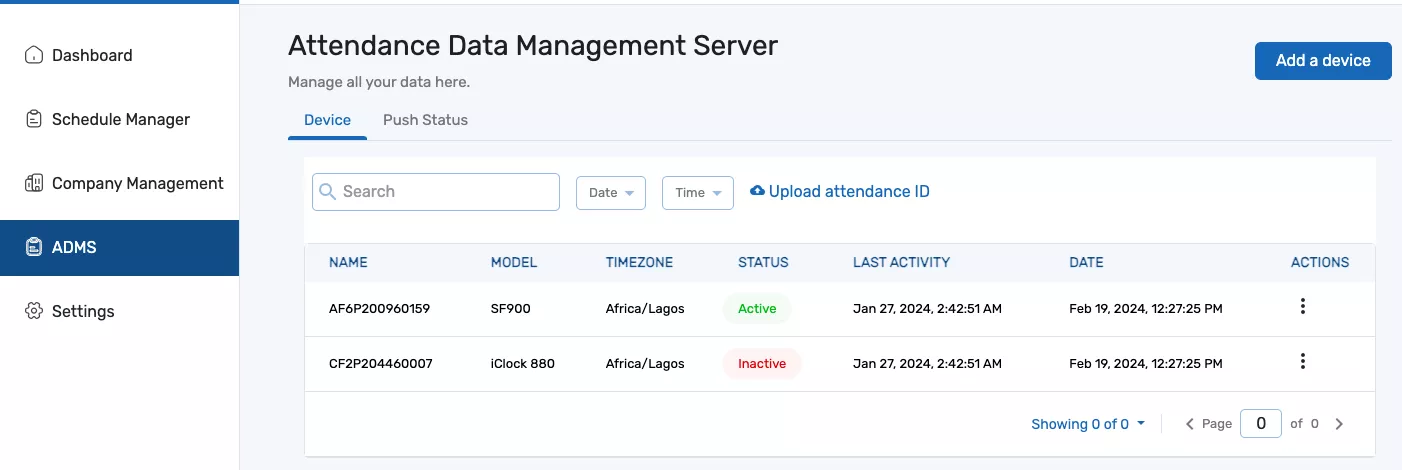Screen dimensions: 1402x470
Task: Click the MODEL column header
Action: [x=514, y=263]
